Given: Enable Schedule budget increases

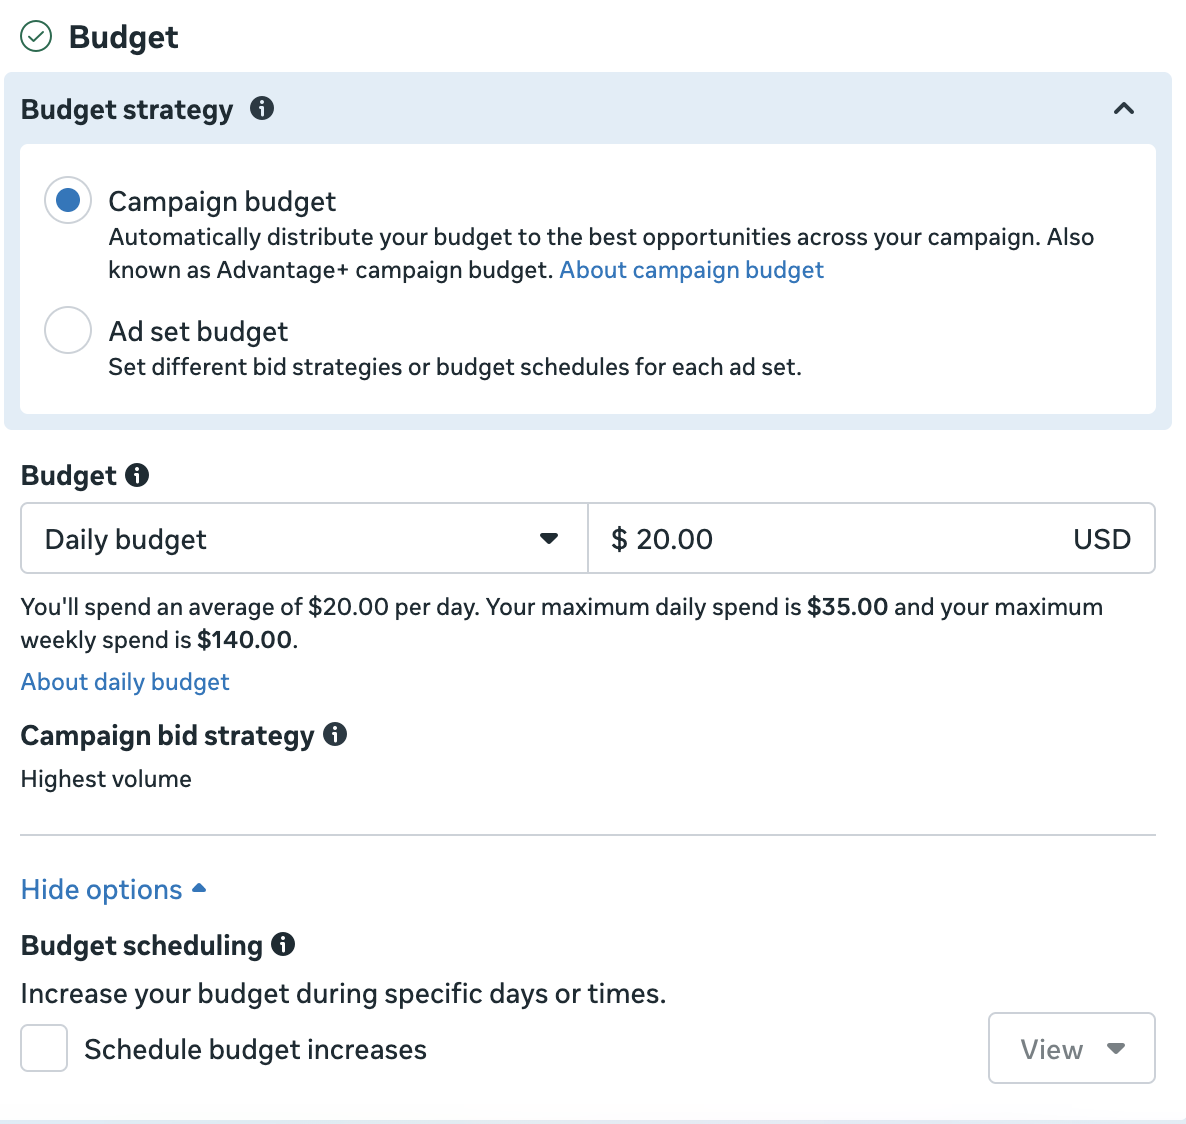Looking at the screenshot, I should coord(44,1049).
